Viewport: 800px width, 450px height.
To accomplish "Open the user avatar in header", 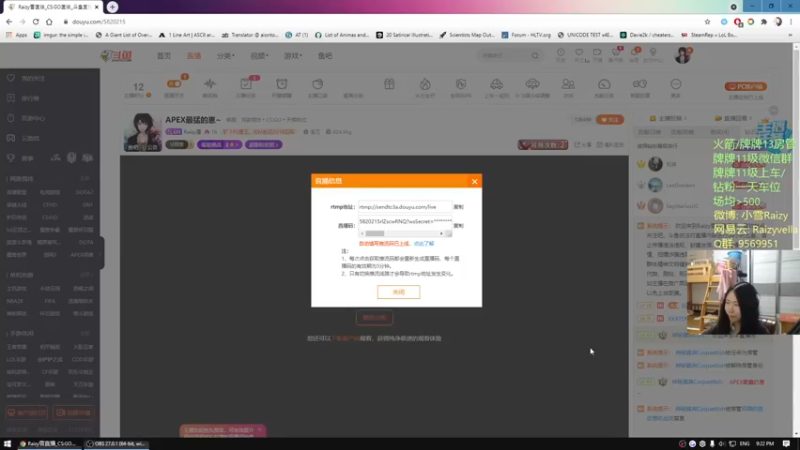I will click(x=682, y=55).
